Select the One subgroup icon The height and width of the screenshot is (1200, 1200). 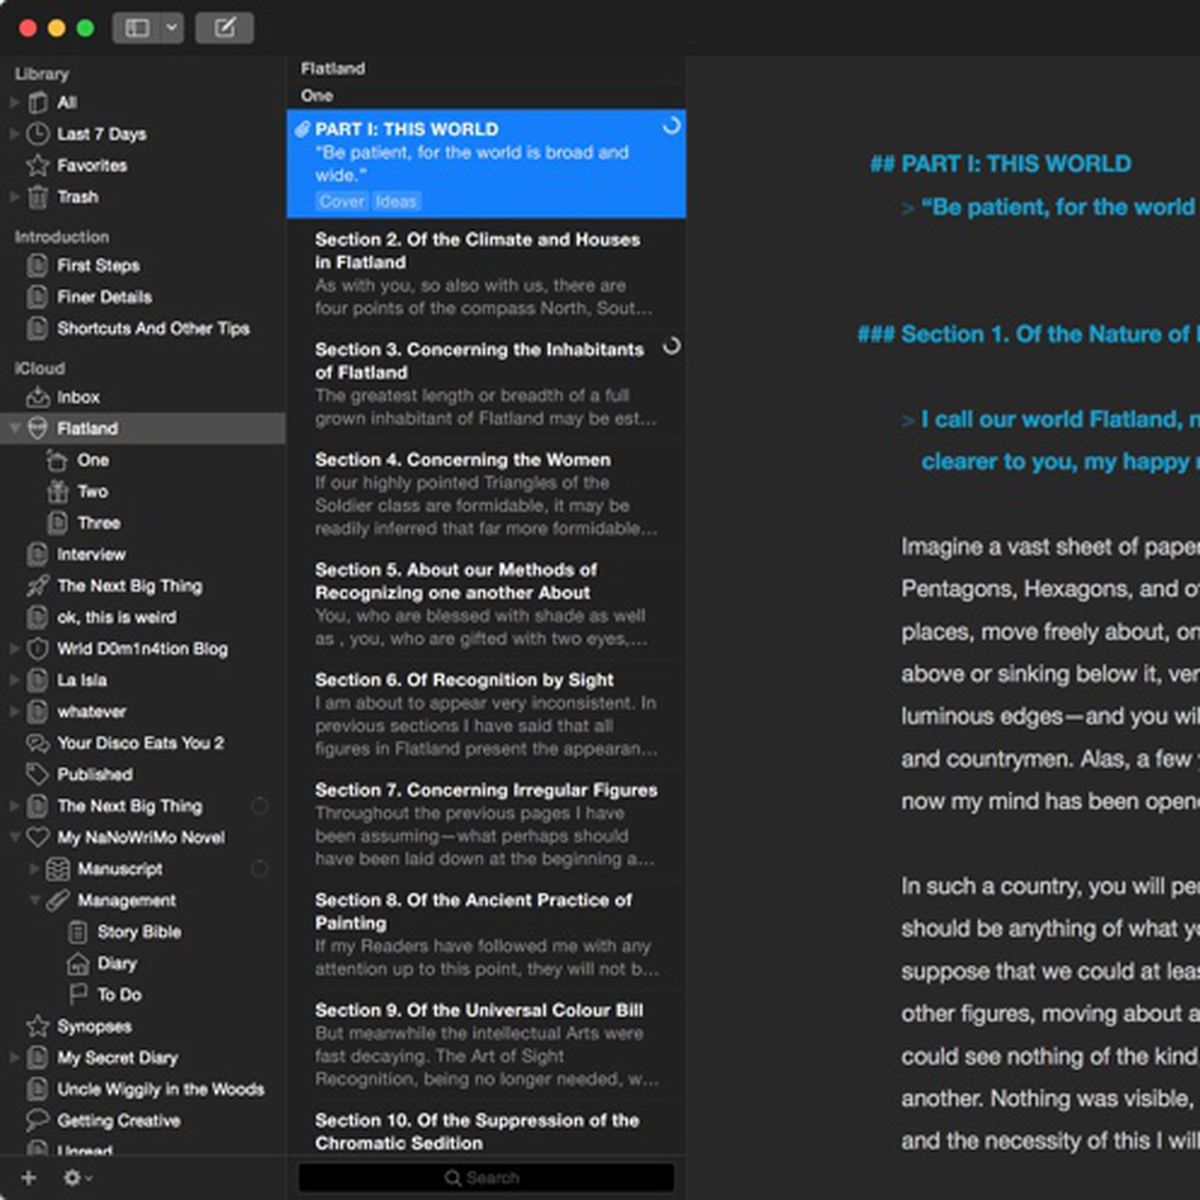coord(57,460)
